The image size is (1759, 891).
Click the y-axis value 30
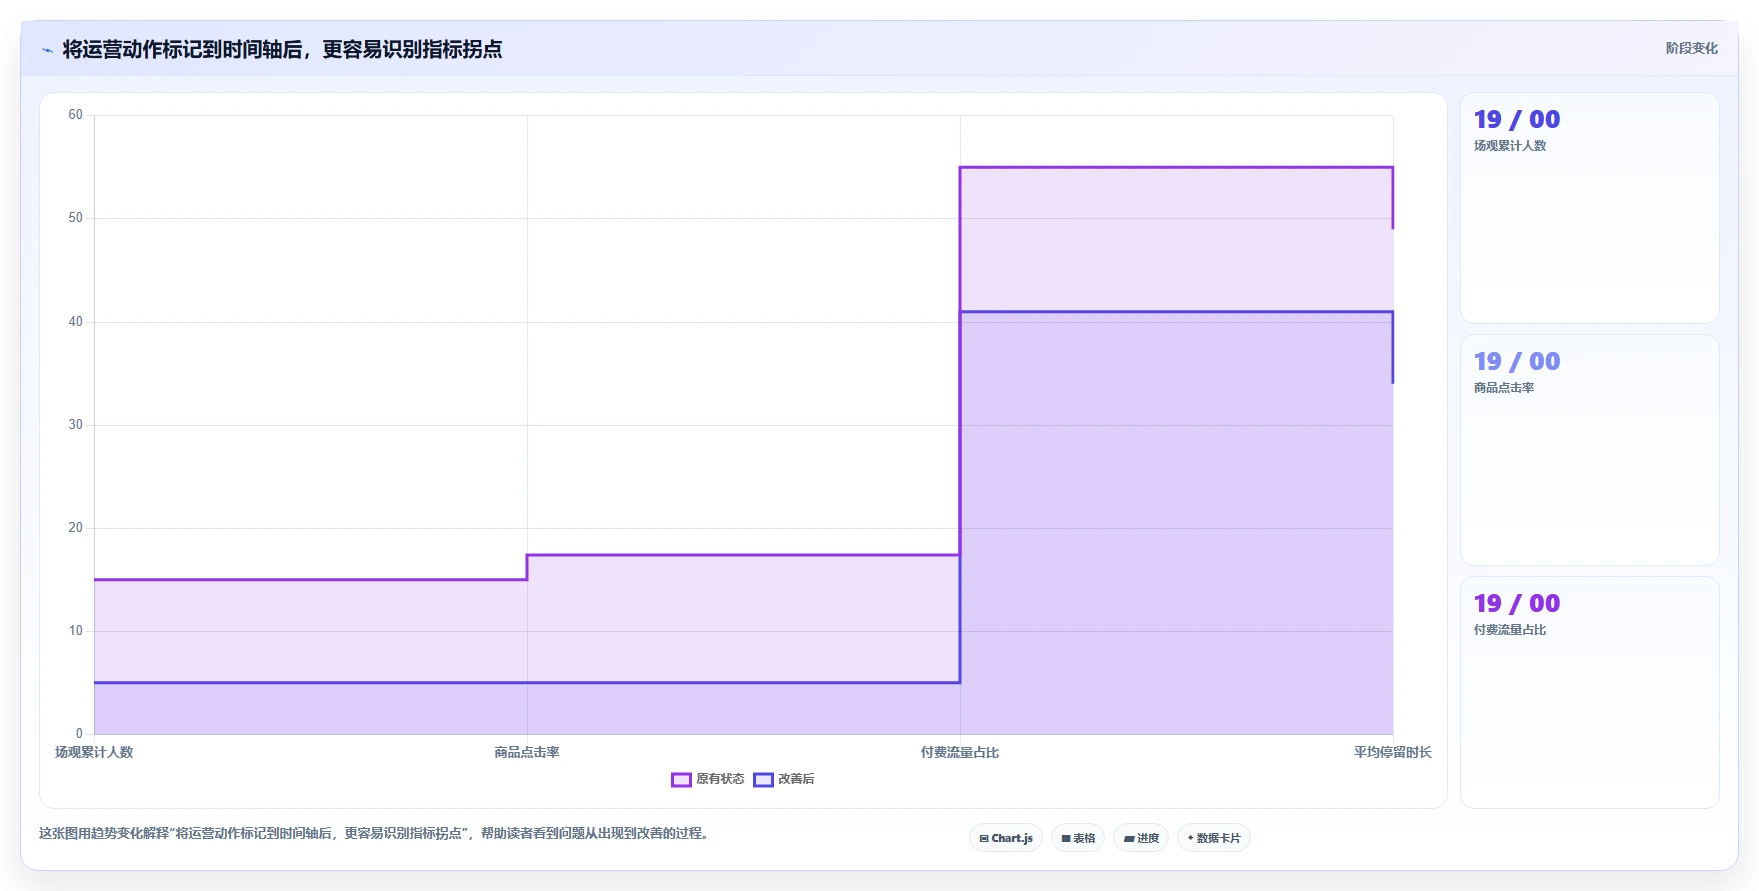pyautogui.click(x=76, y=424)
